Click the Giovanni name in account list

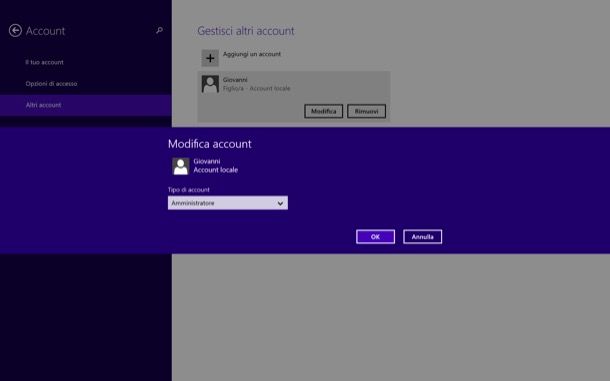pos(235,80)
